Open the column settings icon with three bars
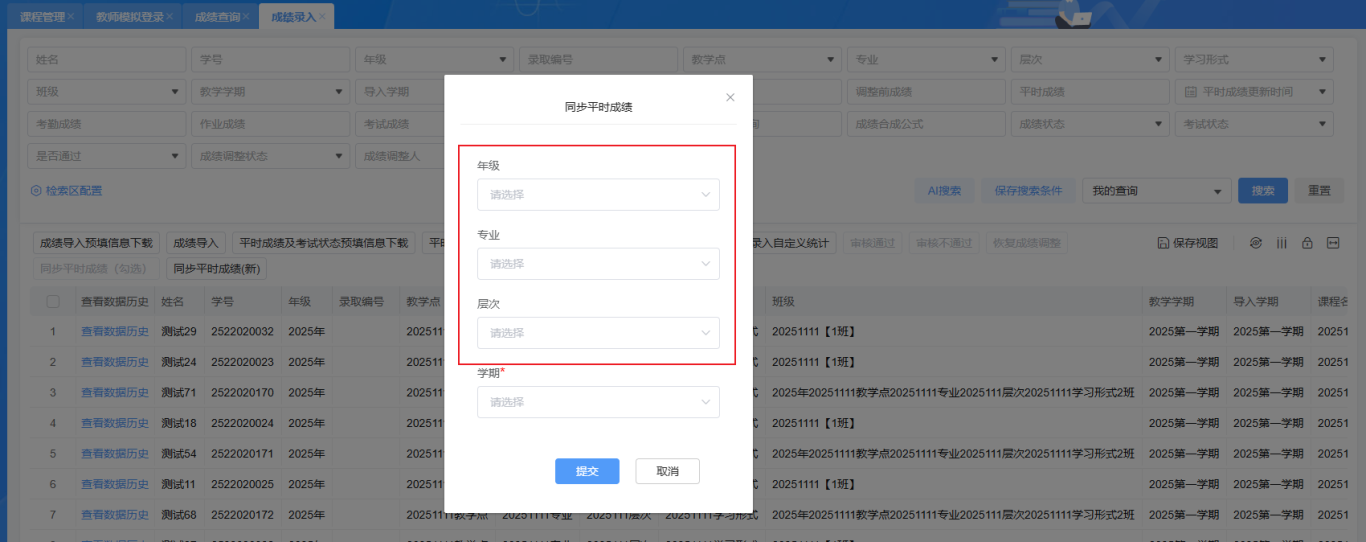The image size is (1366, 542). [x=1281, y=243]
